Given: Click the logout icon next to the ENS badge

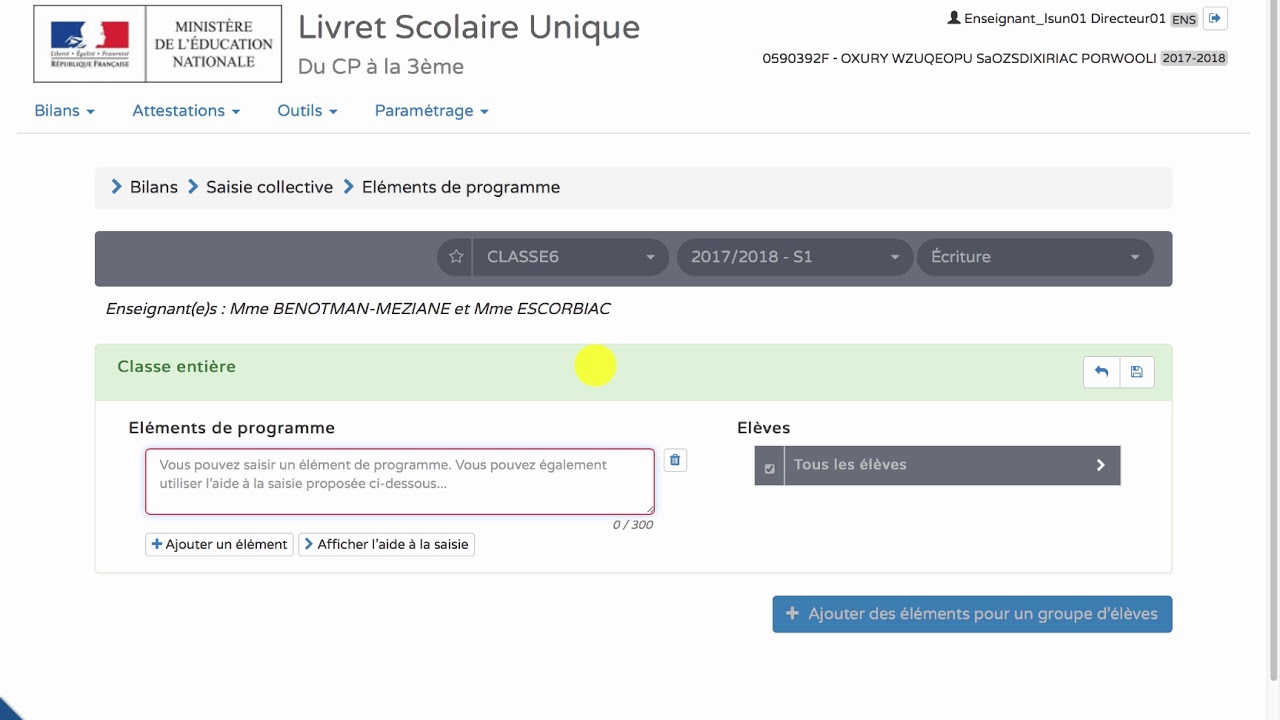Looking at the screenshot, I should coord(1215,18).
